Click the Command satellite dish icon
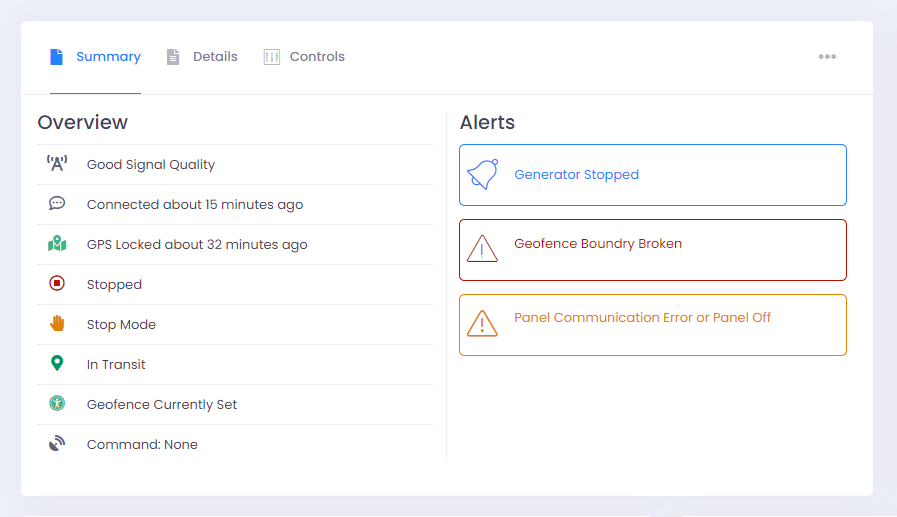897x517 pixels. [x=57, y=444]
